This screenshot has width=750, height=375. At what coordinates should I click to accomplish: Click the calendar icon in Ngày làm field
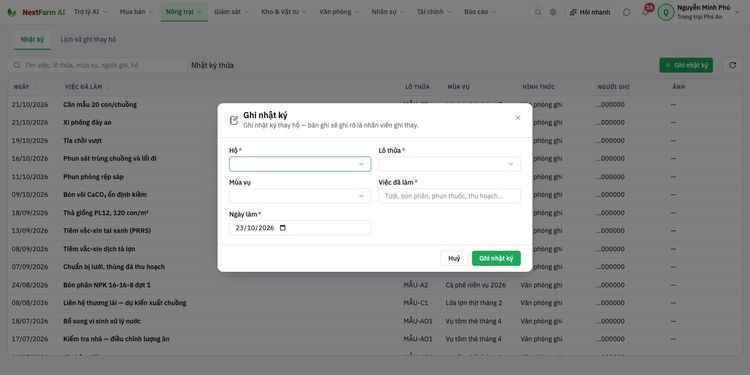pyautogui.click(x=283, y=228)
